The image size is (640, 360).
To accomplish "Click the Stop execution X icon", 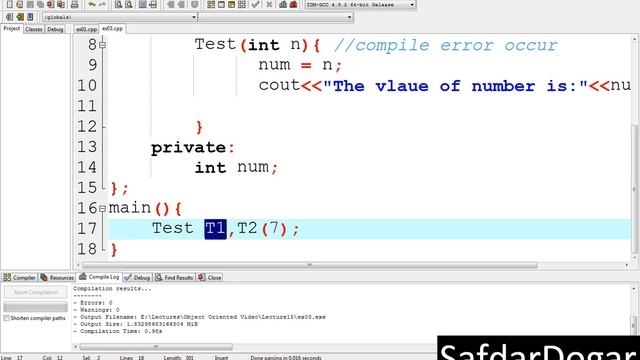I will (x=269, y=4).
